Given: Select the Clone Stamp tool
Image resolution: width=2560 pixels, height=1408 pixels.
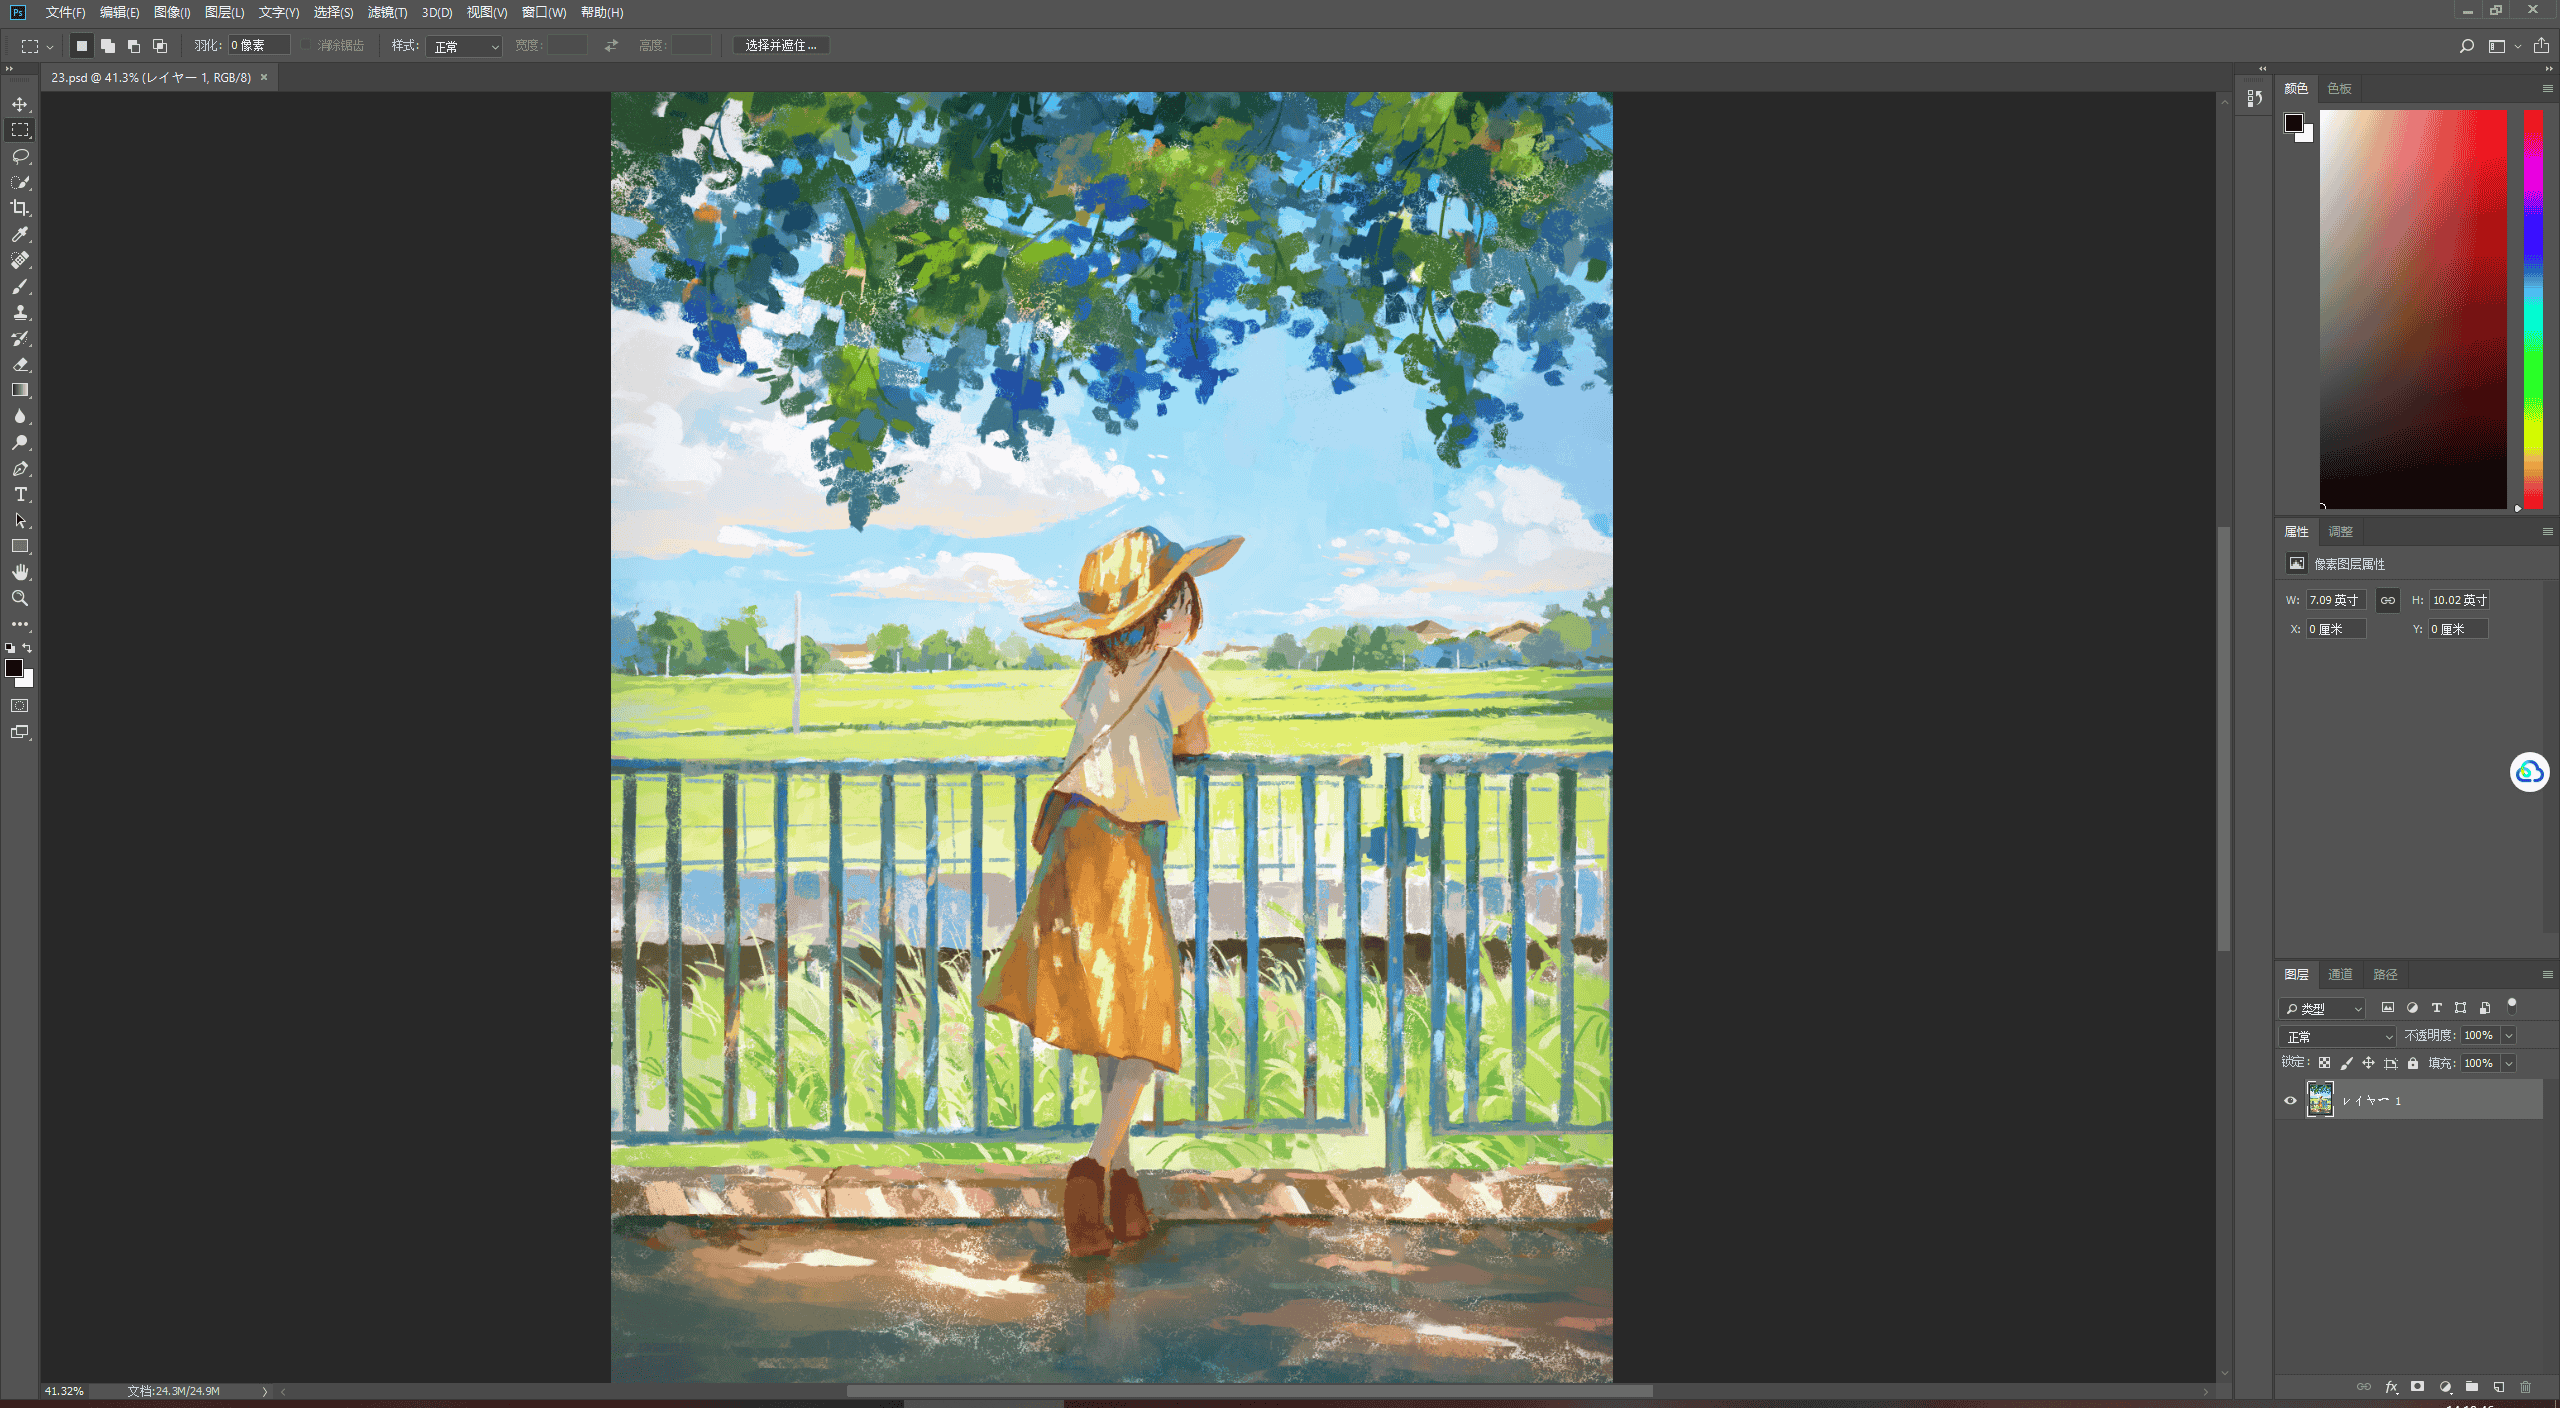Looking at the screenshot, I should (x=20, y=312).
